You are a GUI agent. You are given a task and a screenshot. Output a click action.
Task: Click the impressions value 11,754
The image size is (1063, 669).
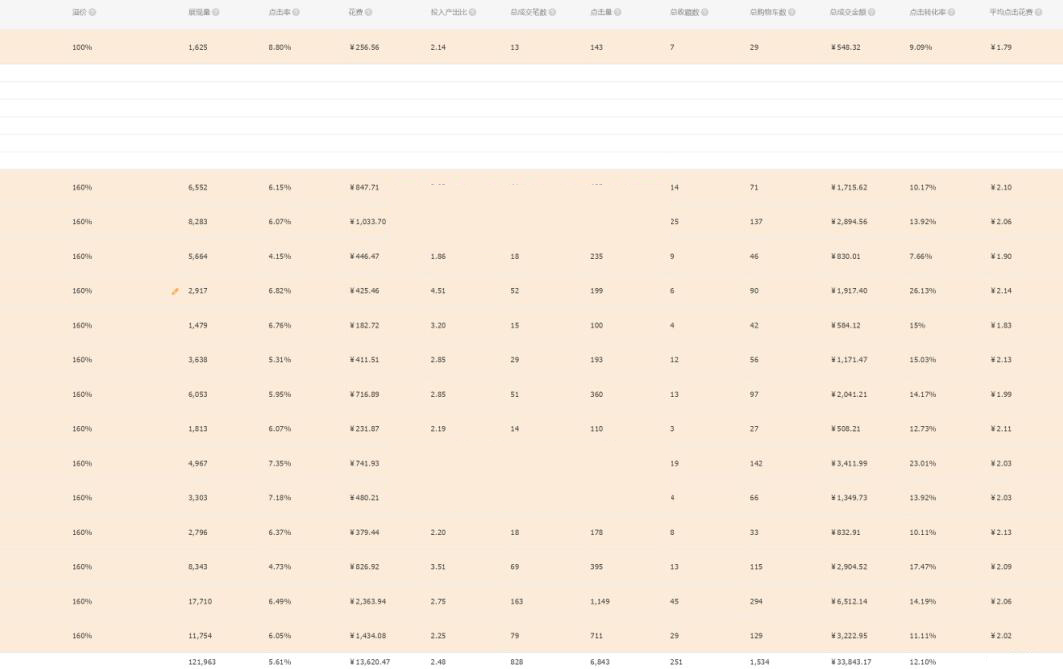coord(200,636)
